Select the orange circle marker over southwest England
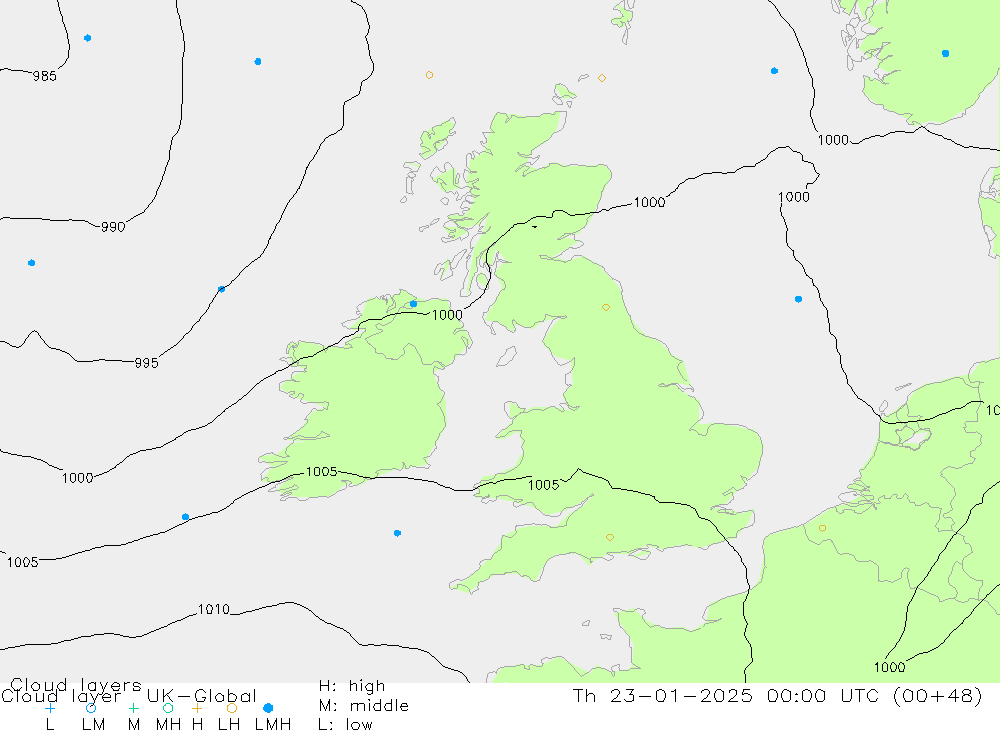Viewport: 1000px width, 733px height. coord(610,537)
